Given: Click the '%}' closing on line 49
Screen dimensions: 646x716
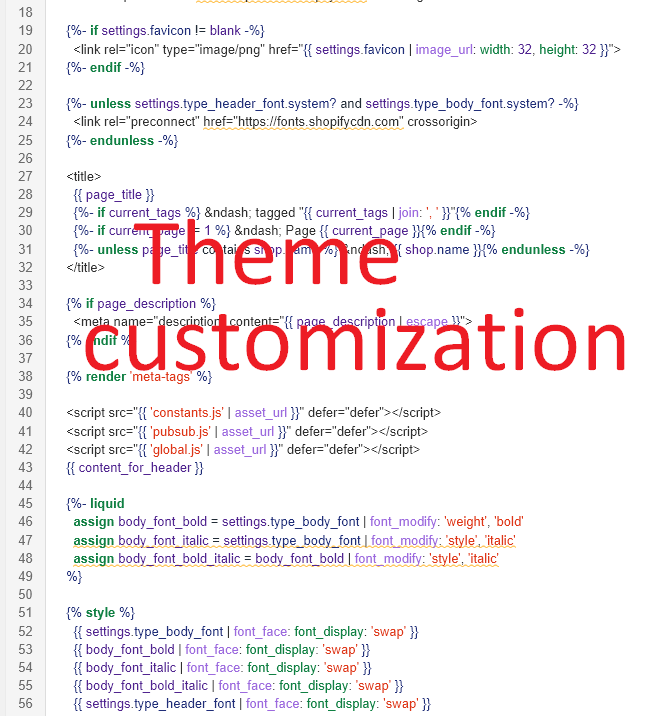Looking at the screenshot, I should [74, 577].
